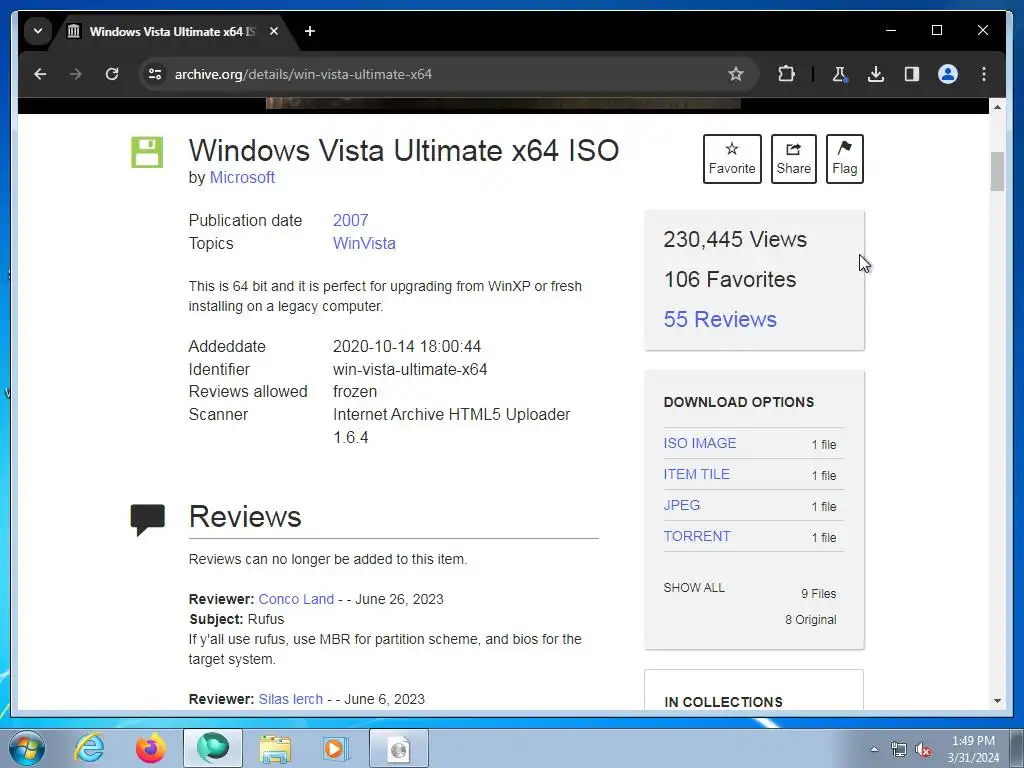Click the scrollbar up arrow
Screen dimensions: 1024x768
coord(997,106)
